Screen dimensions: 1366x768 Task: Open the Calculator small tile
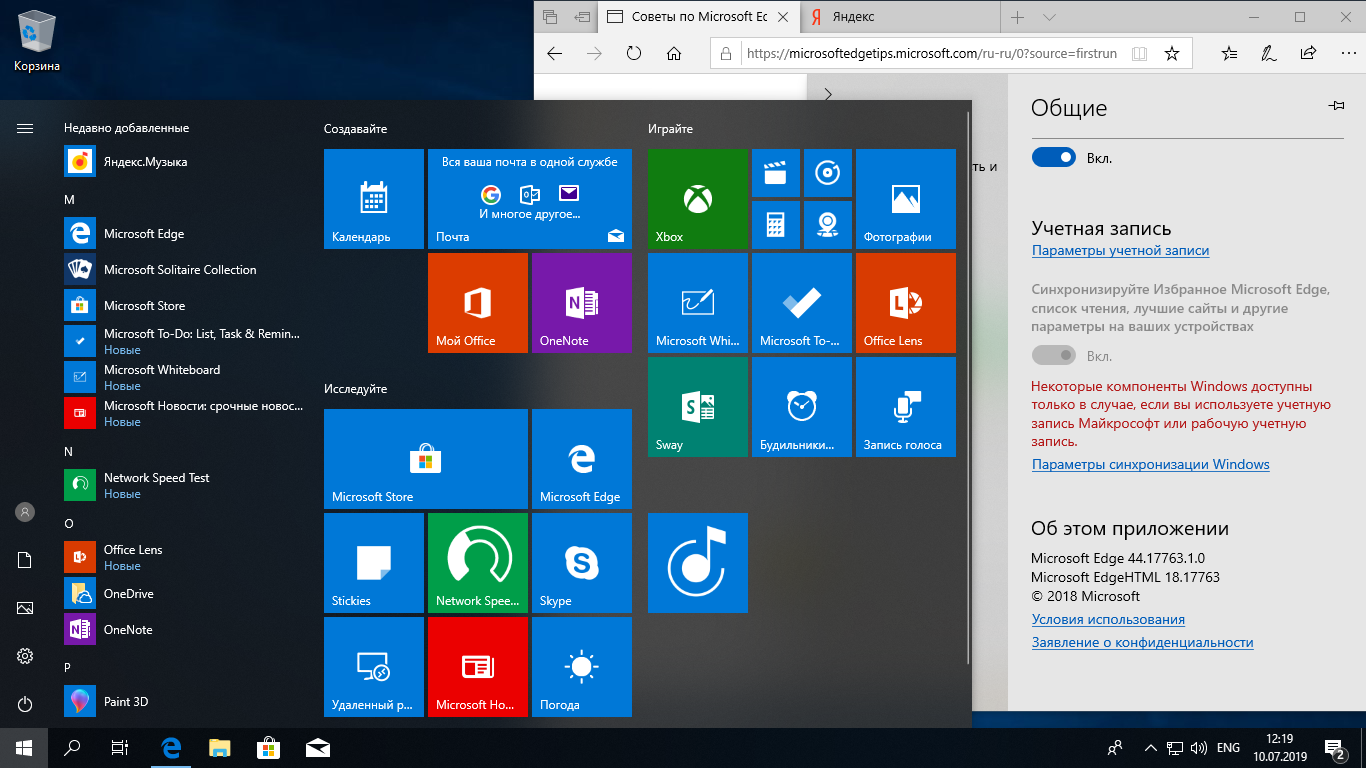[x=776, y=225]
